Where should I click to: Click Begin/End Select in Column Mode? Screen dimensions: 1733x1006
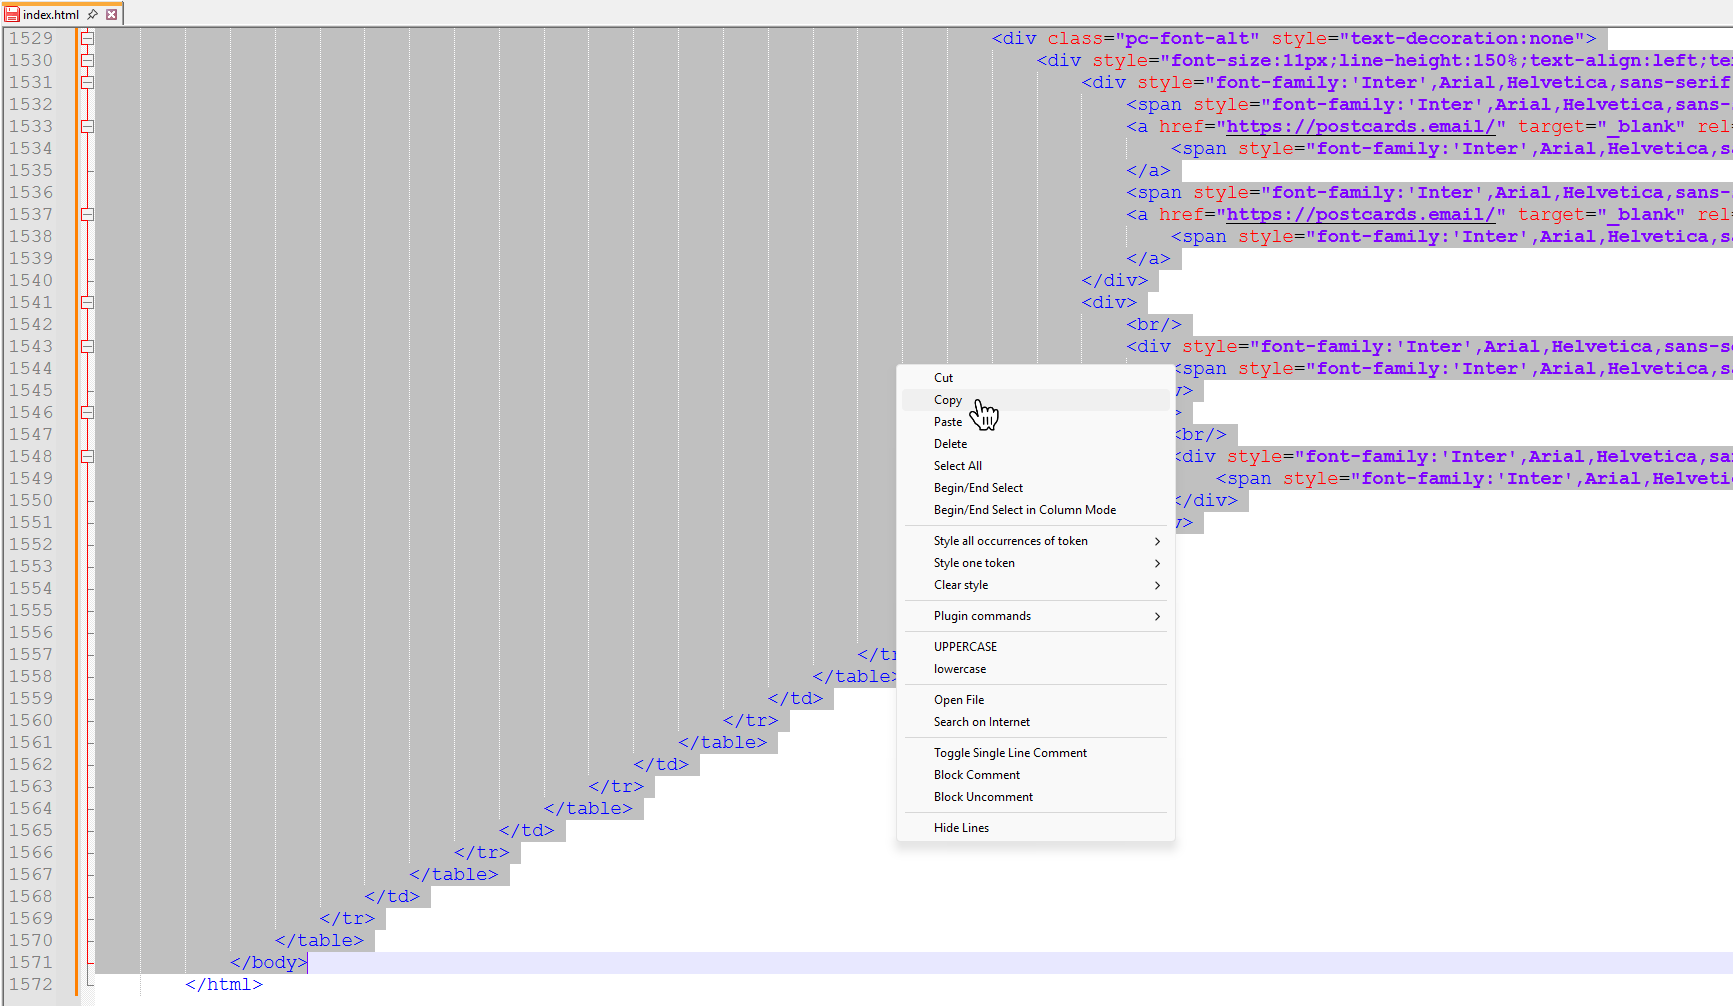tap(1036, 510)
